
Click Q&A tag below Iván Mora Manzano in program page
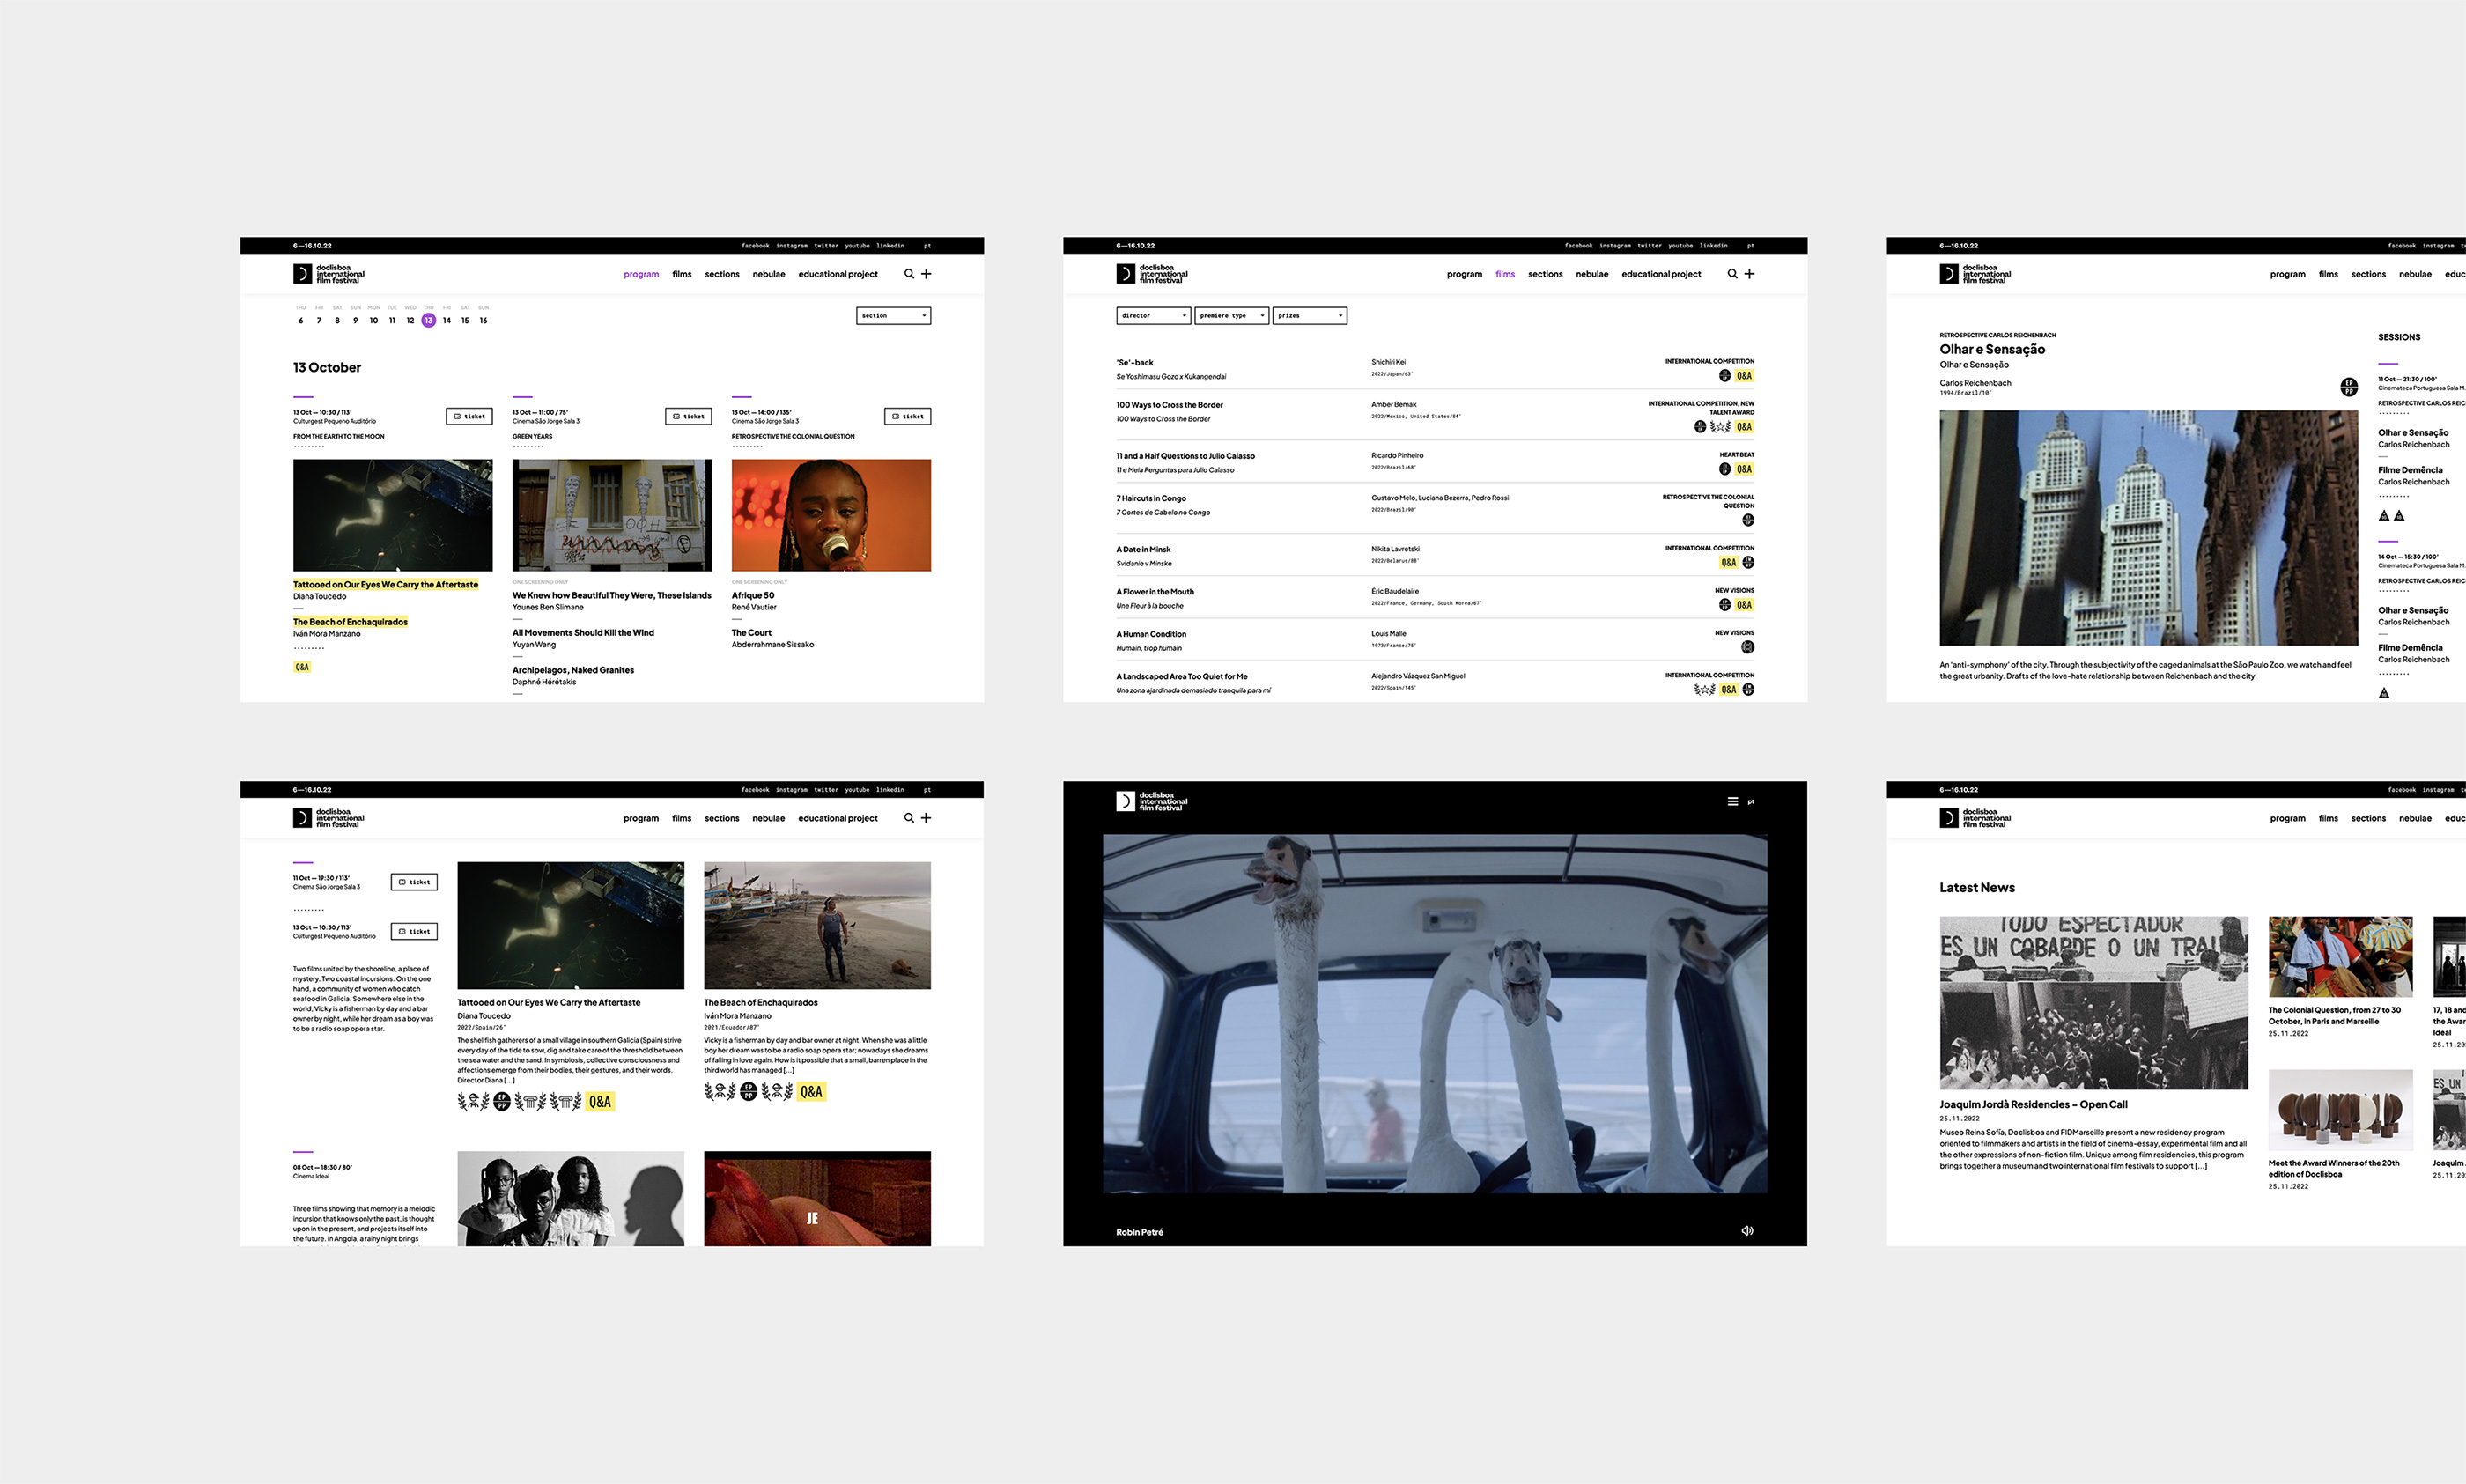302,667
